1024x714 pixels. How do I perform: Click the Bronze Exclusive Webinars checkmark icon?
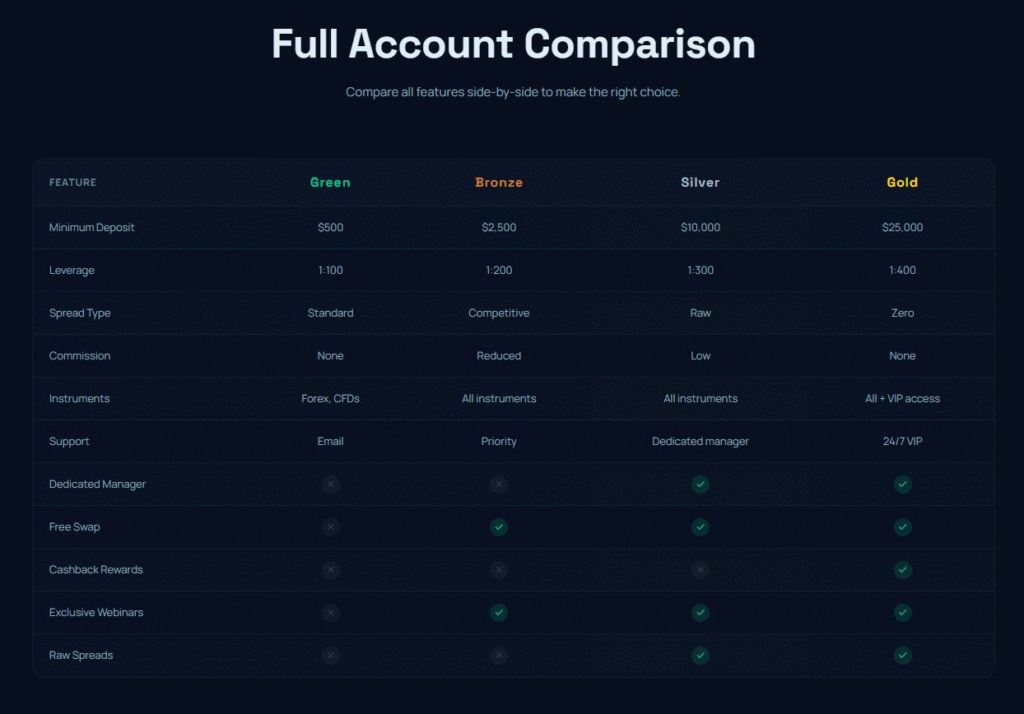(499, 613)
